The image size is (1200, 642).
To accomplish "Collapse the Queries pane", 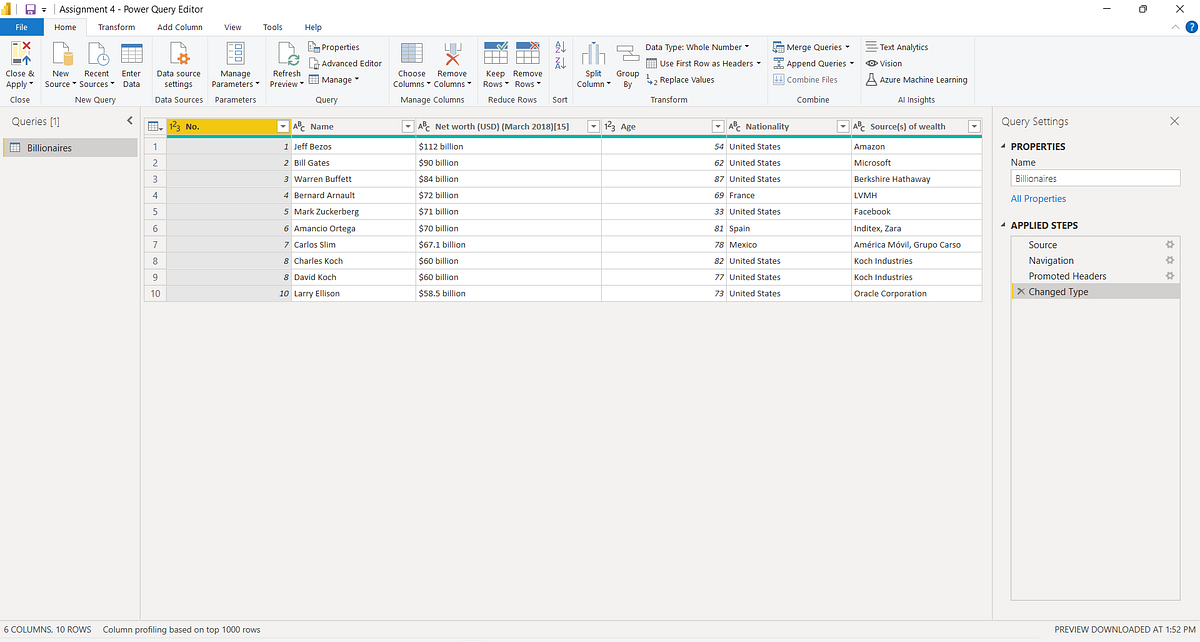I will (x=129, y=119).
